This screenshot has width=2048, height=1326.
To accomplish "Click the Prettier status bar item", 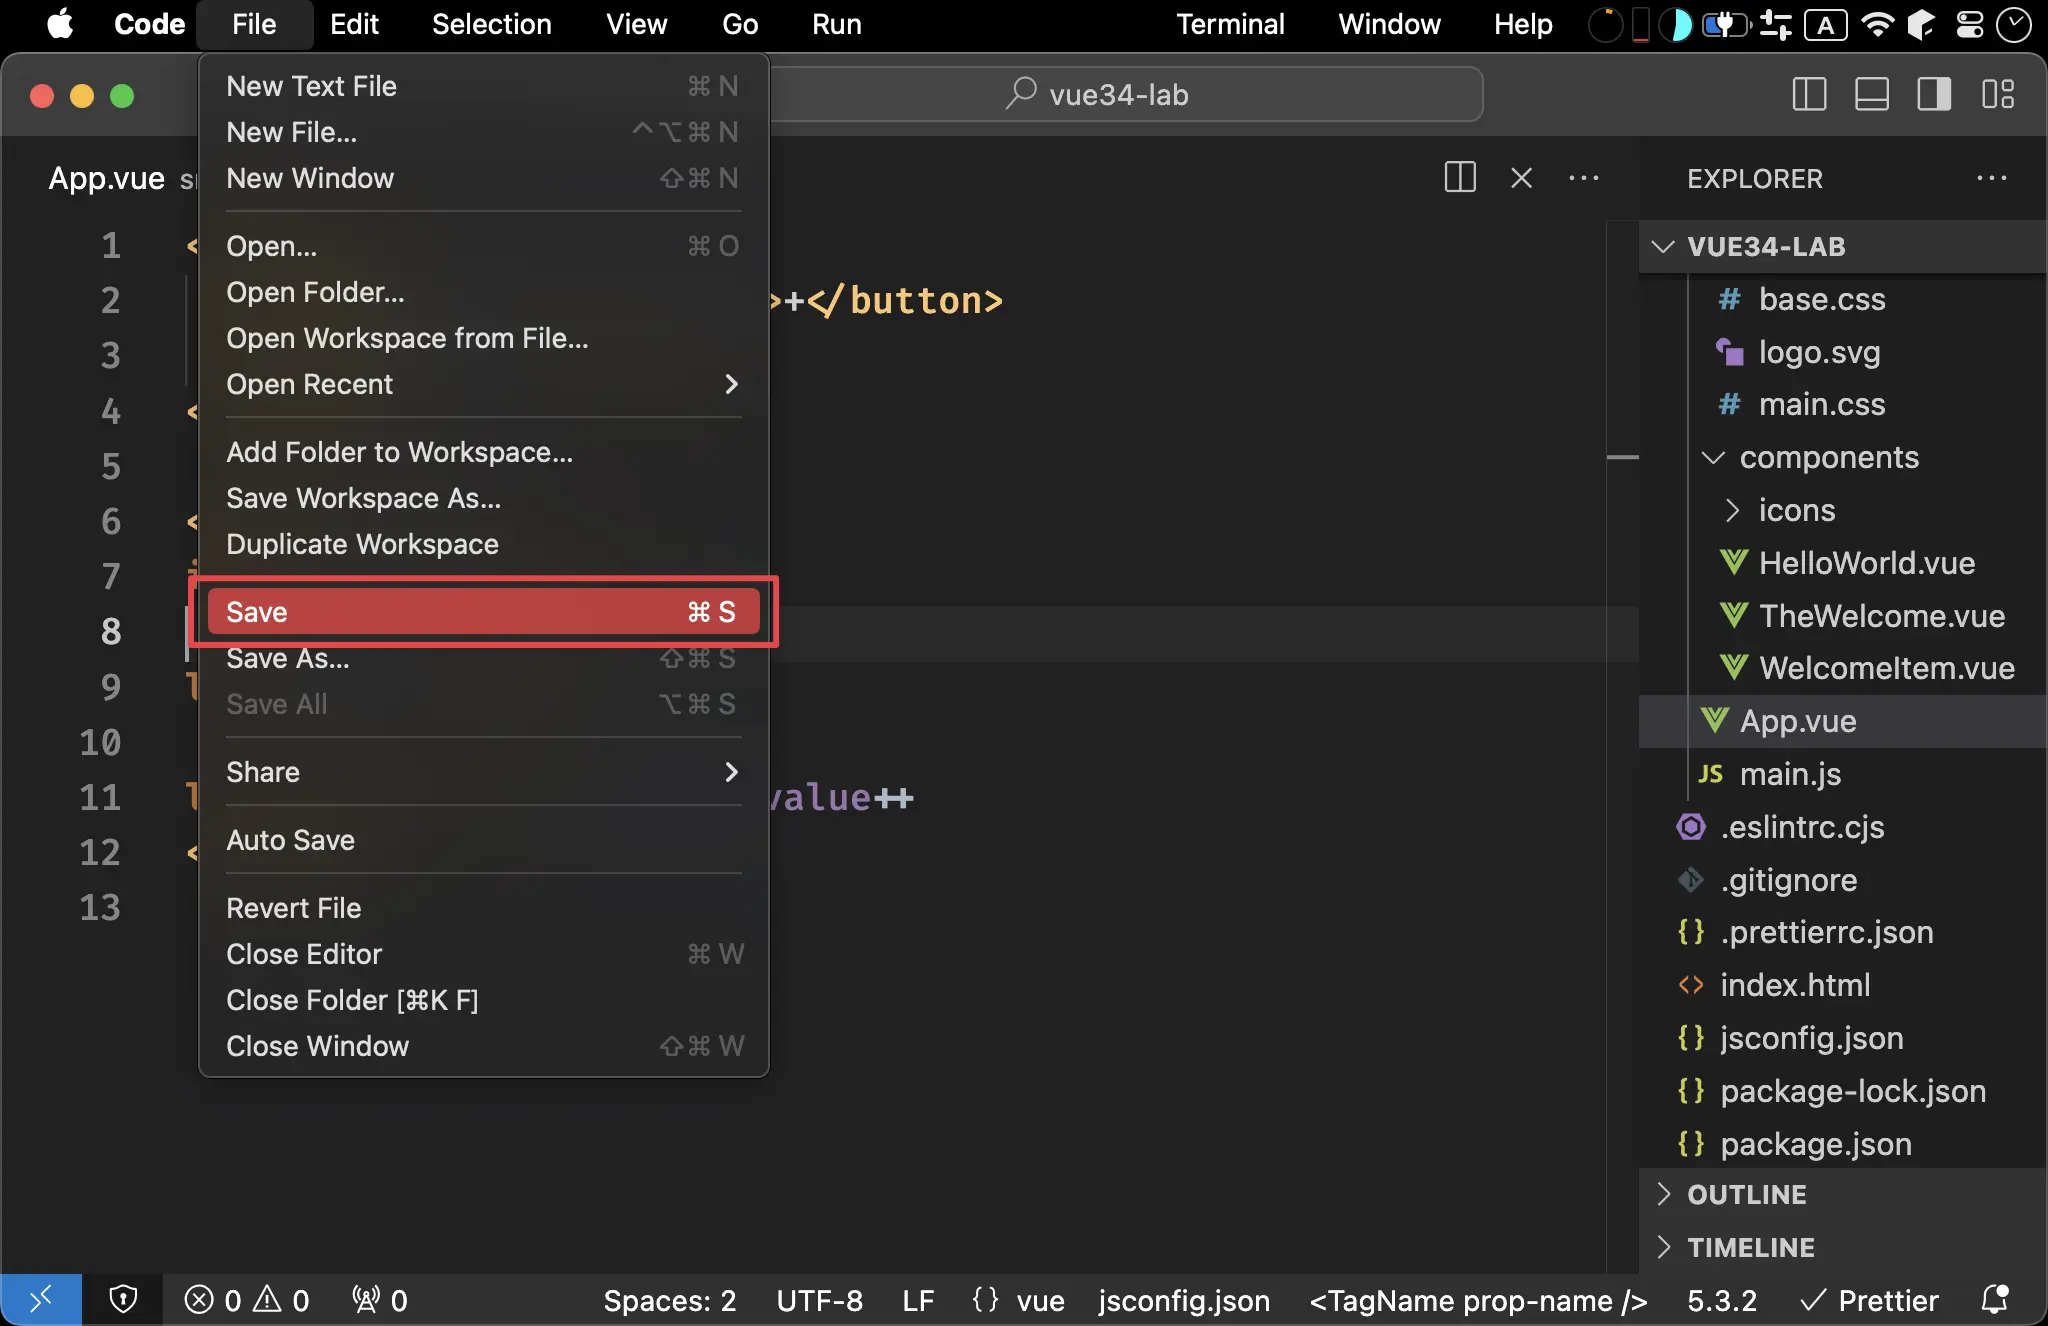I will coord(1869,1300).
